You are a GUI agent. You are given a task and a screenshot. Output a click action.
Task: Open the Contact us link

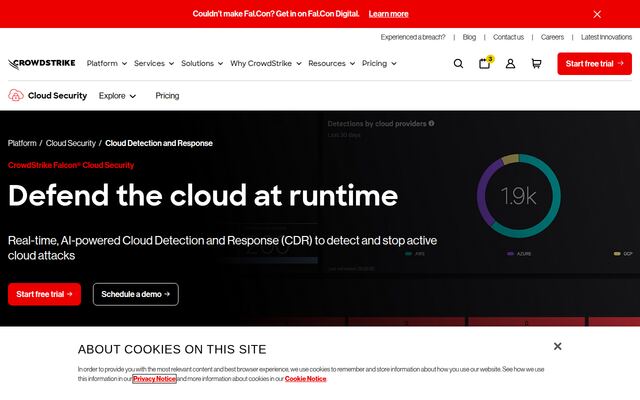[x=508, y=37]
